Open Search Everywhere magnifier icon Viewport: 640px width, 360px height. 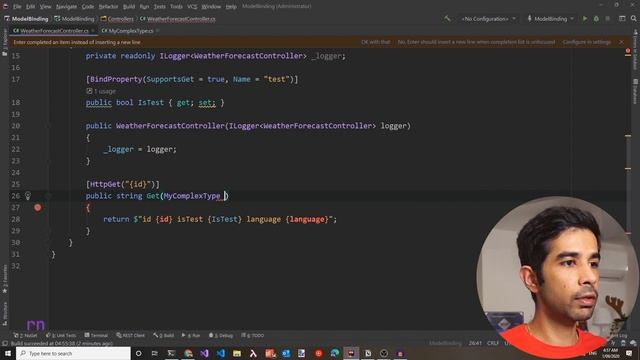pyautogui.click(x=633, y=19)
